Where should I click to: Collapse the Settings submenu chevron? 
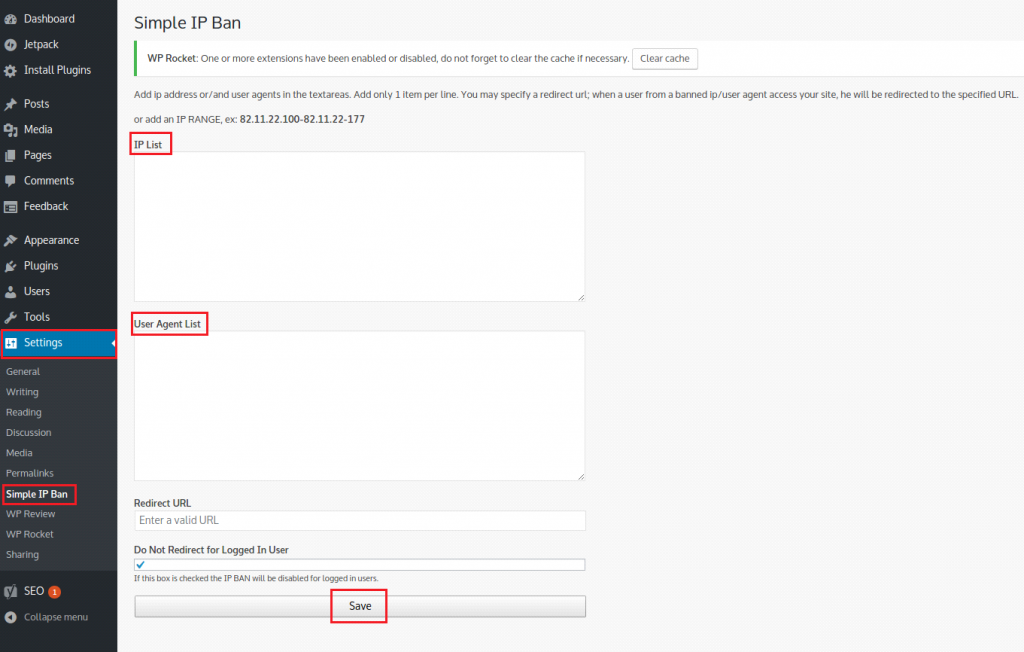tap(112, 342)
